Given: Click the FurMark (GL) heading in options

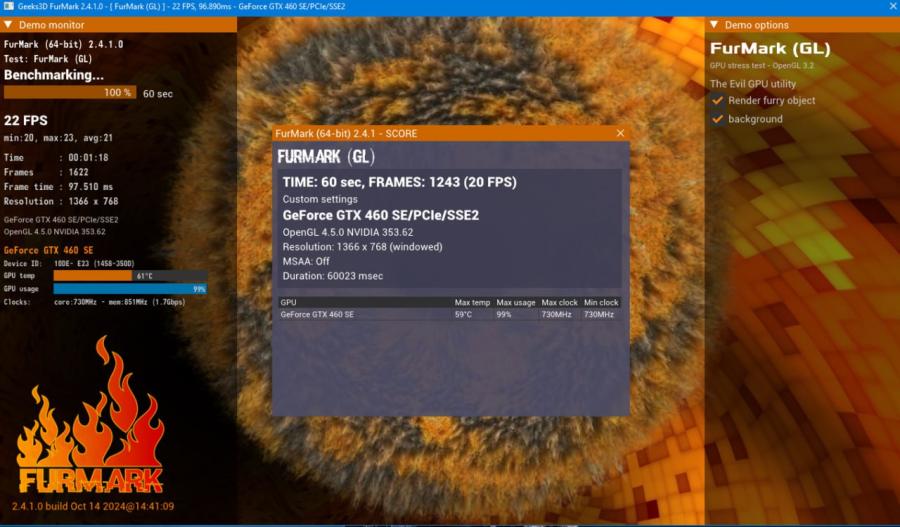Looking at the screenshot, I should point(770,49).
